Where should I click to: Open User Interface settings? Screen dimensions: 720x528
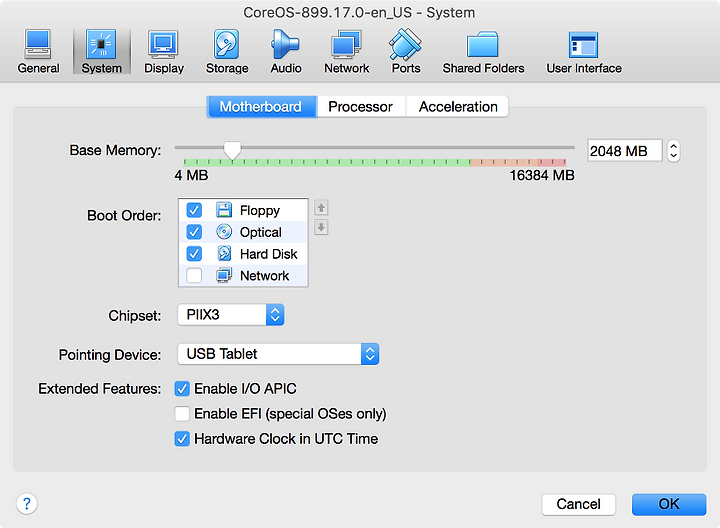tap(584, 51)
